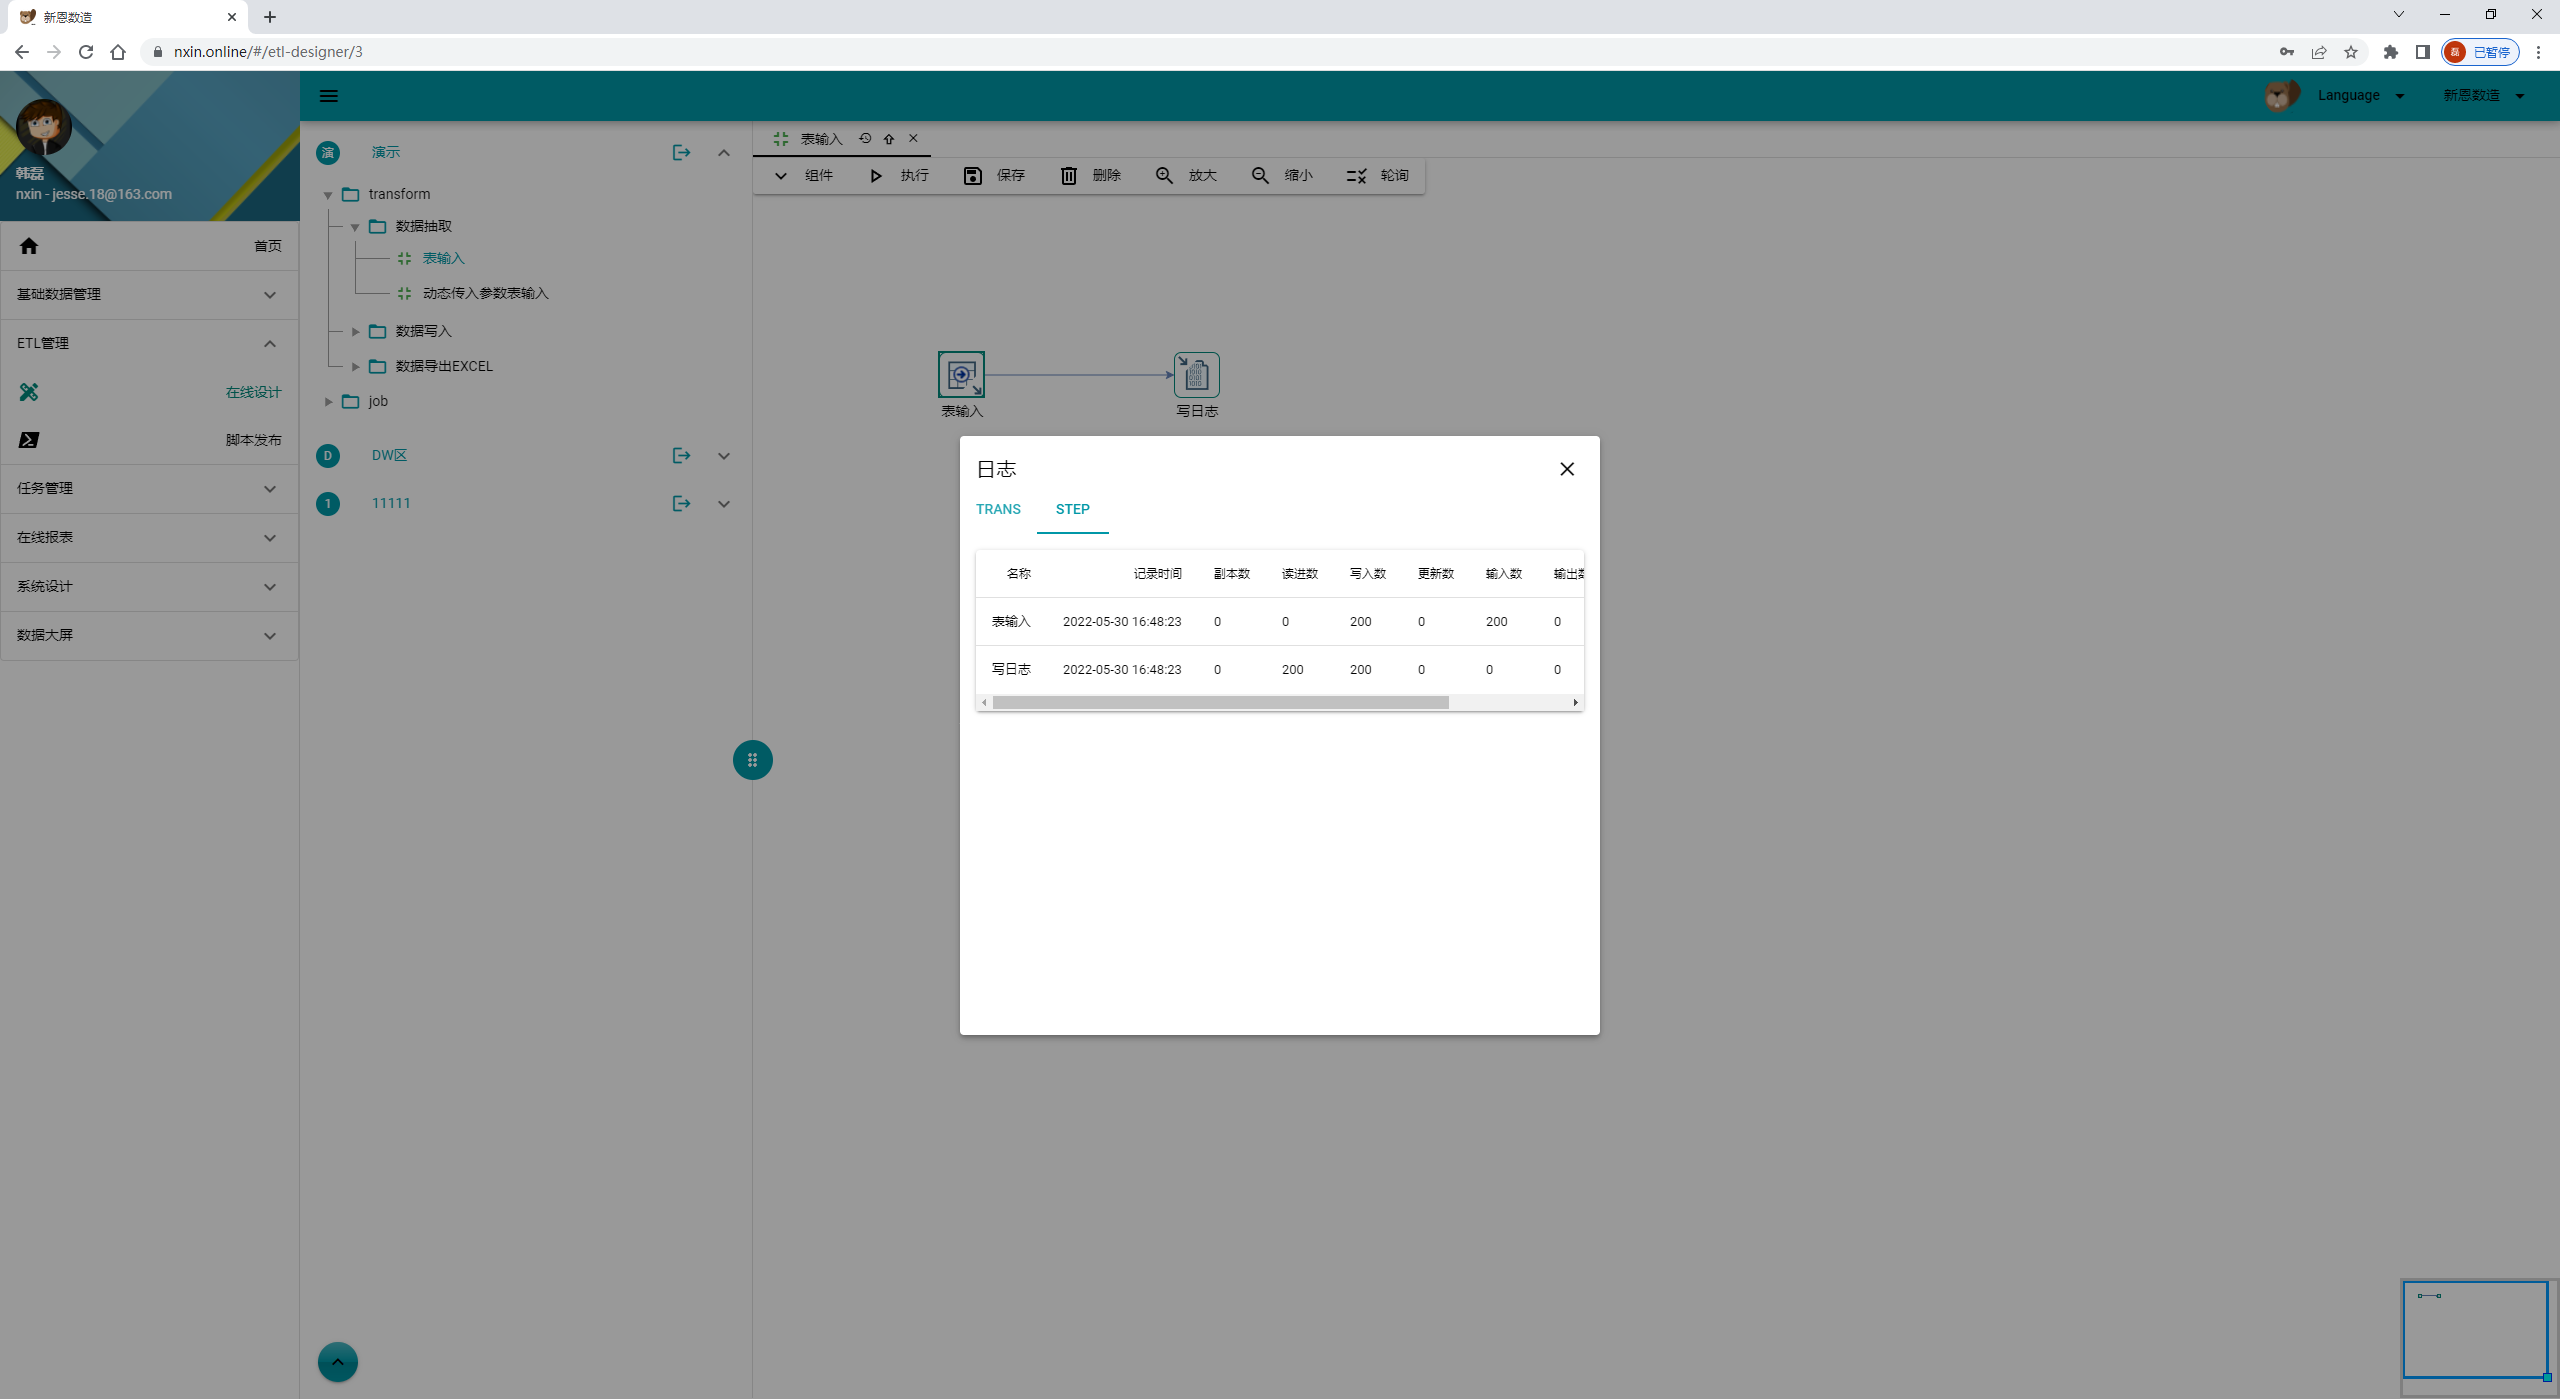Image resolution: width=2560 pixels, height=1399 pixels.
Task: Click the 写日志 step node icon
Action: point(1196,375)
